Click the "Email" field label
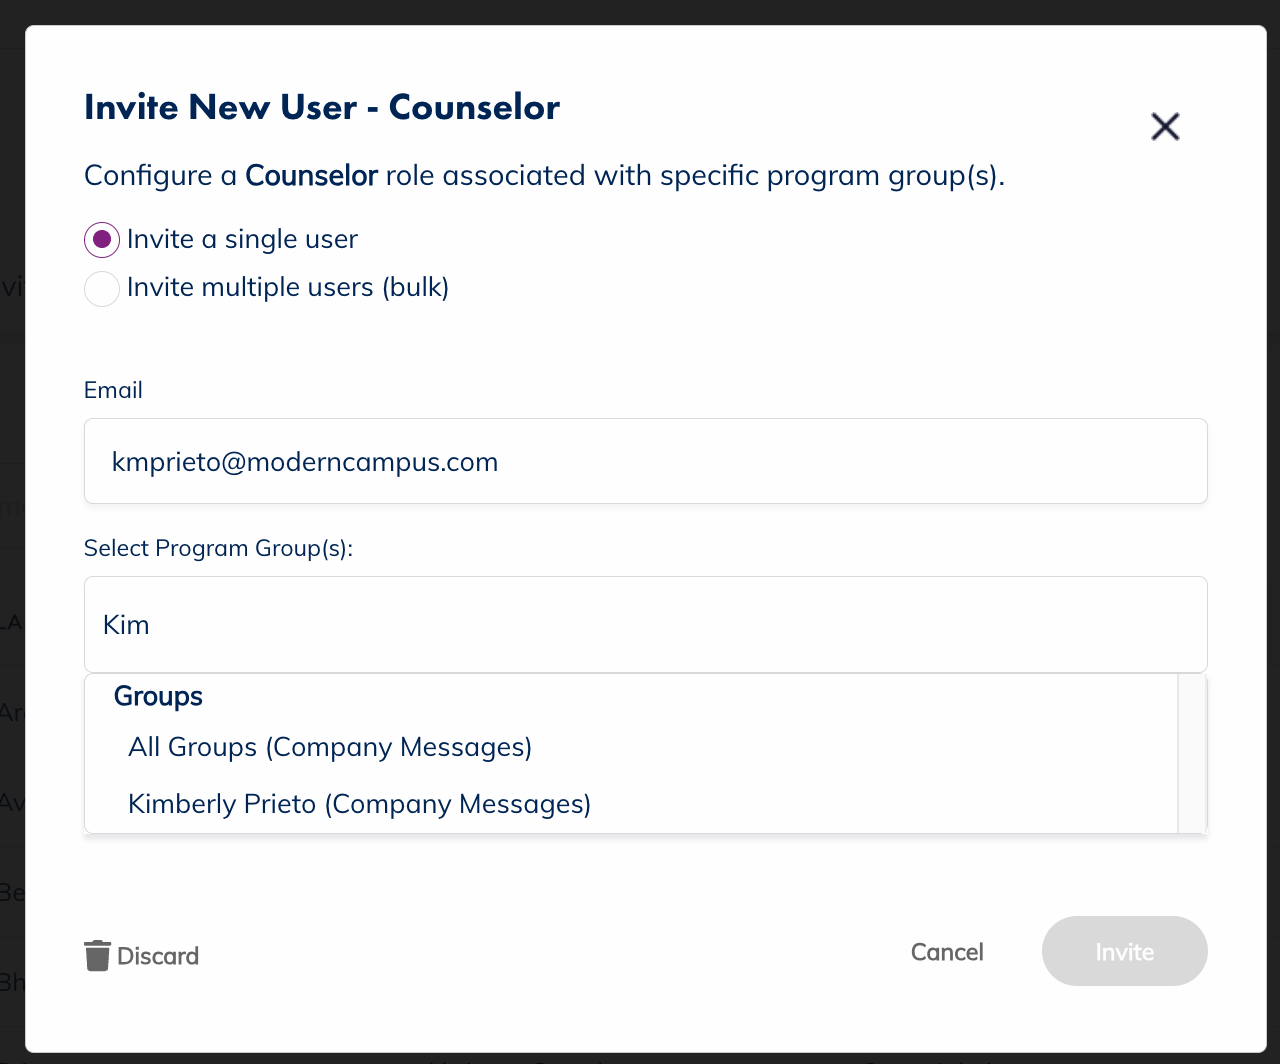This screenshot has height=1064, width=1280. click(113, 390)
